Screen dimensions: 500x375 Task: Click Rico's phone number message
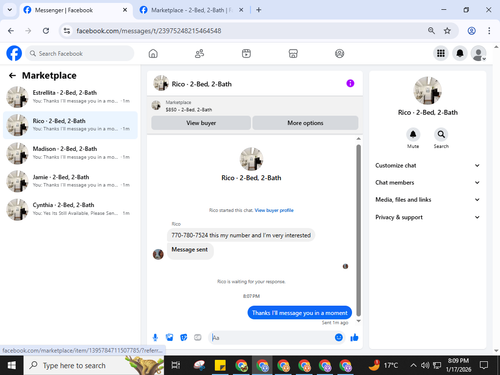point(241,235)
